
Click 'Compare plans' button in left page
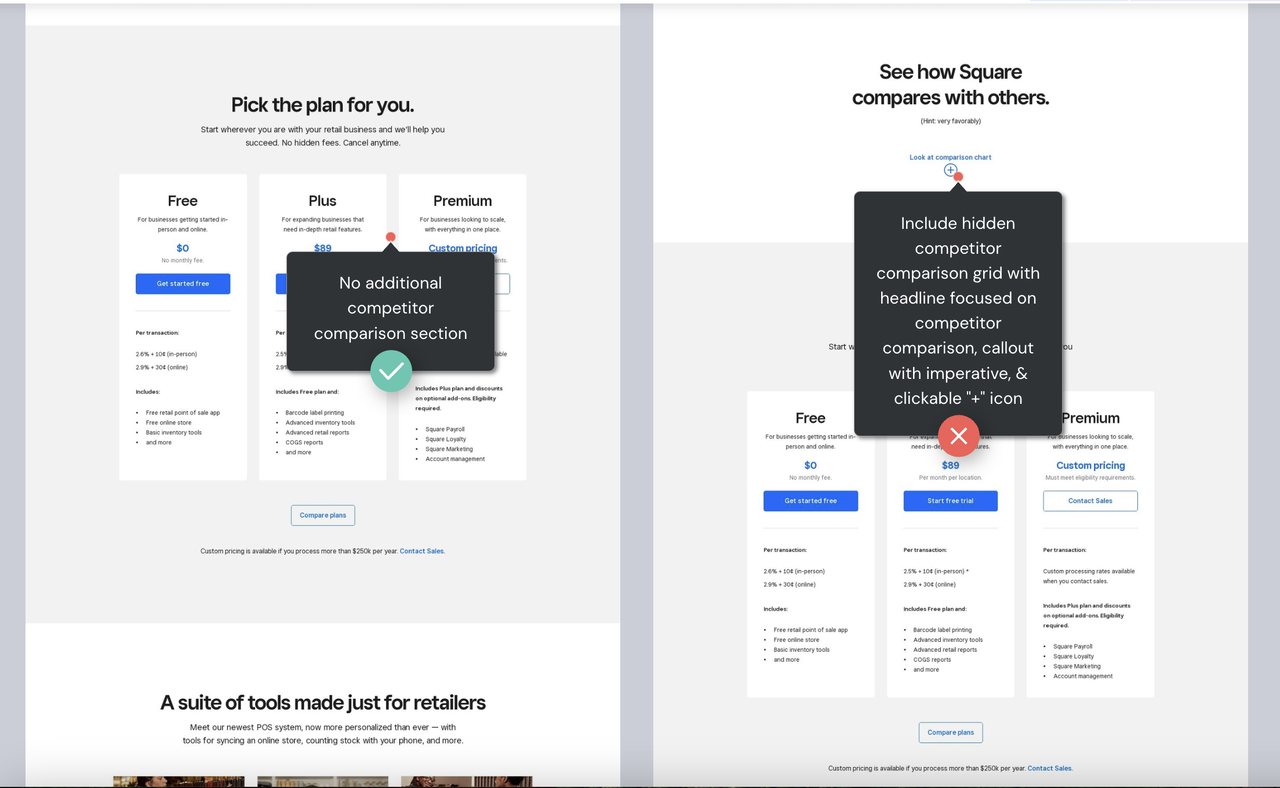pyautogui.click(x=323, y=515)
